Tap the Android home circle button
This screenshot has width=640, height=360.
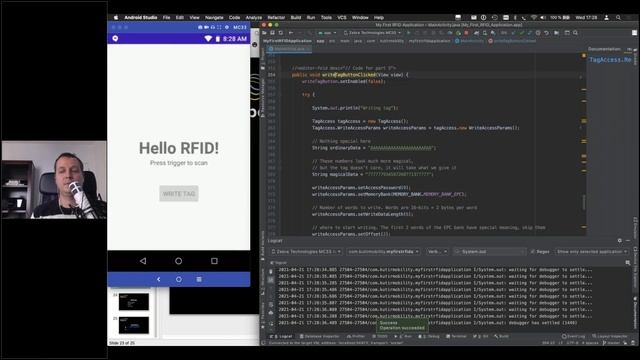point(178,261)
